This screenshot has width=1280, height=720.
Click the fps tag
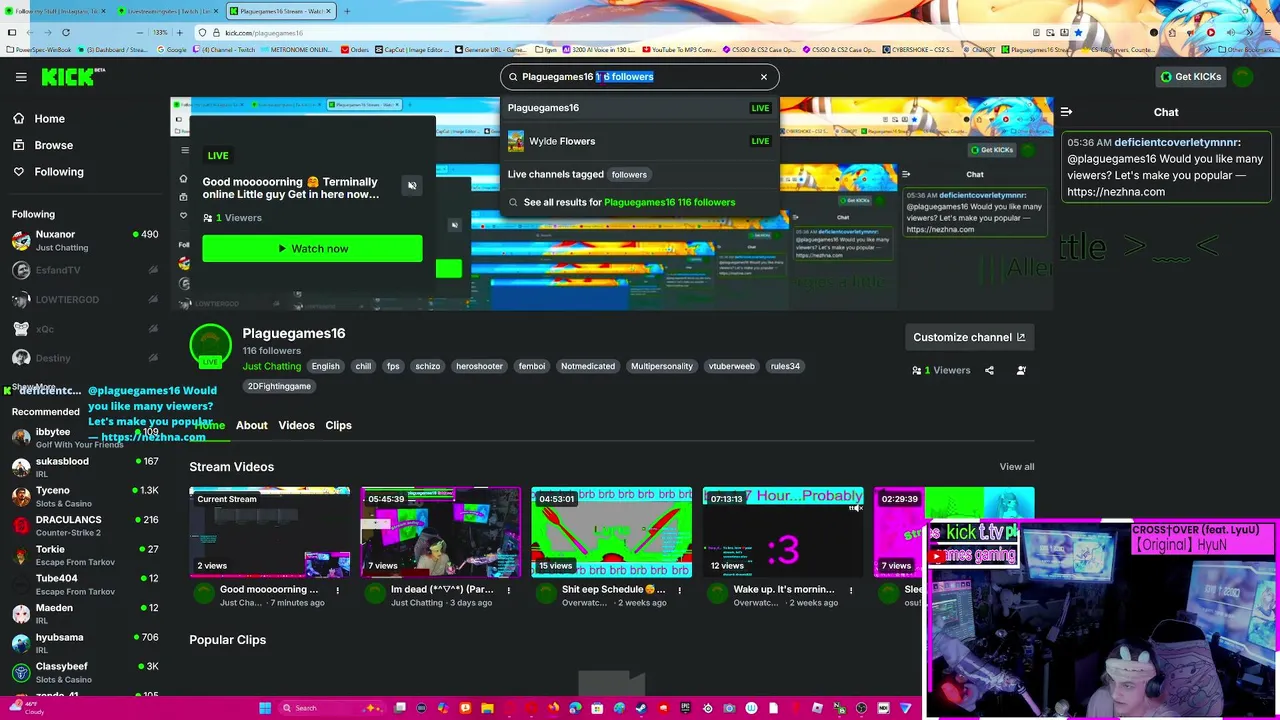[393, 366]
